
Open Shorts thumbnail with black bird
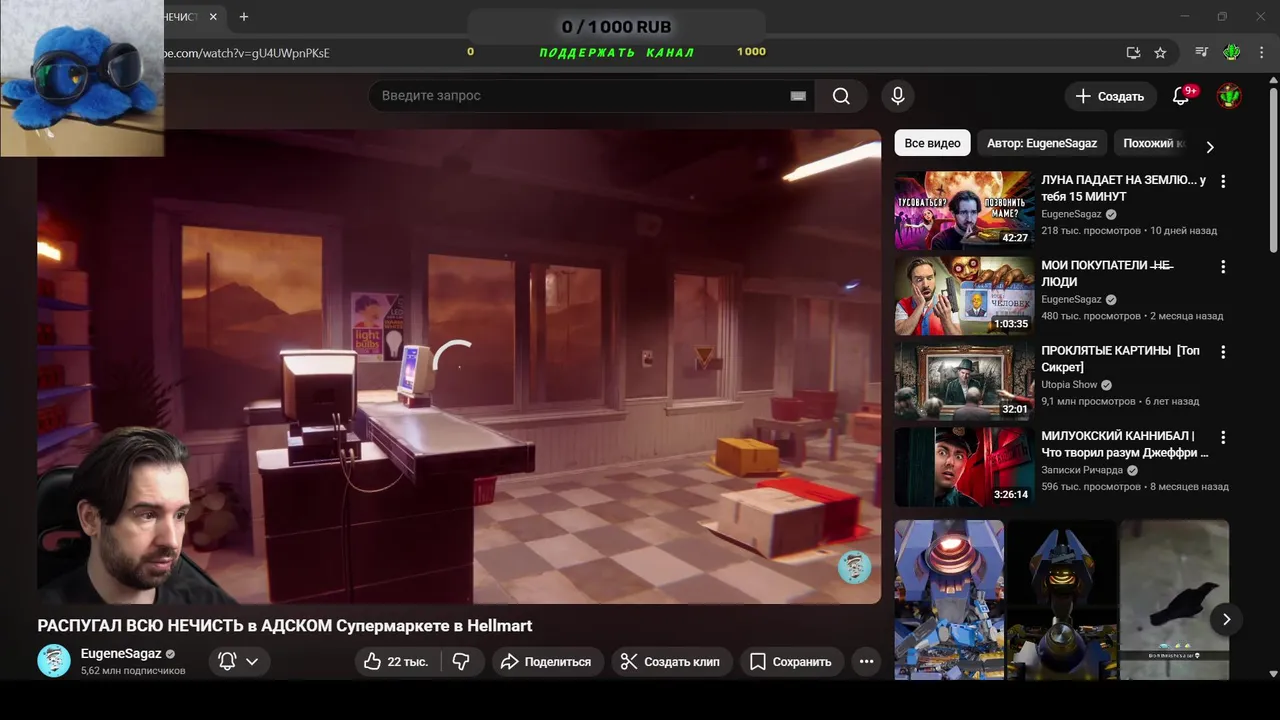coord(1174,600)
